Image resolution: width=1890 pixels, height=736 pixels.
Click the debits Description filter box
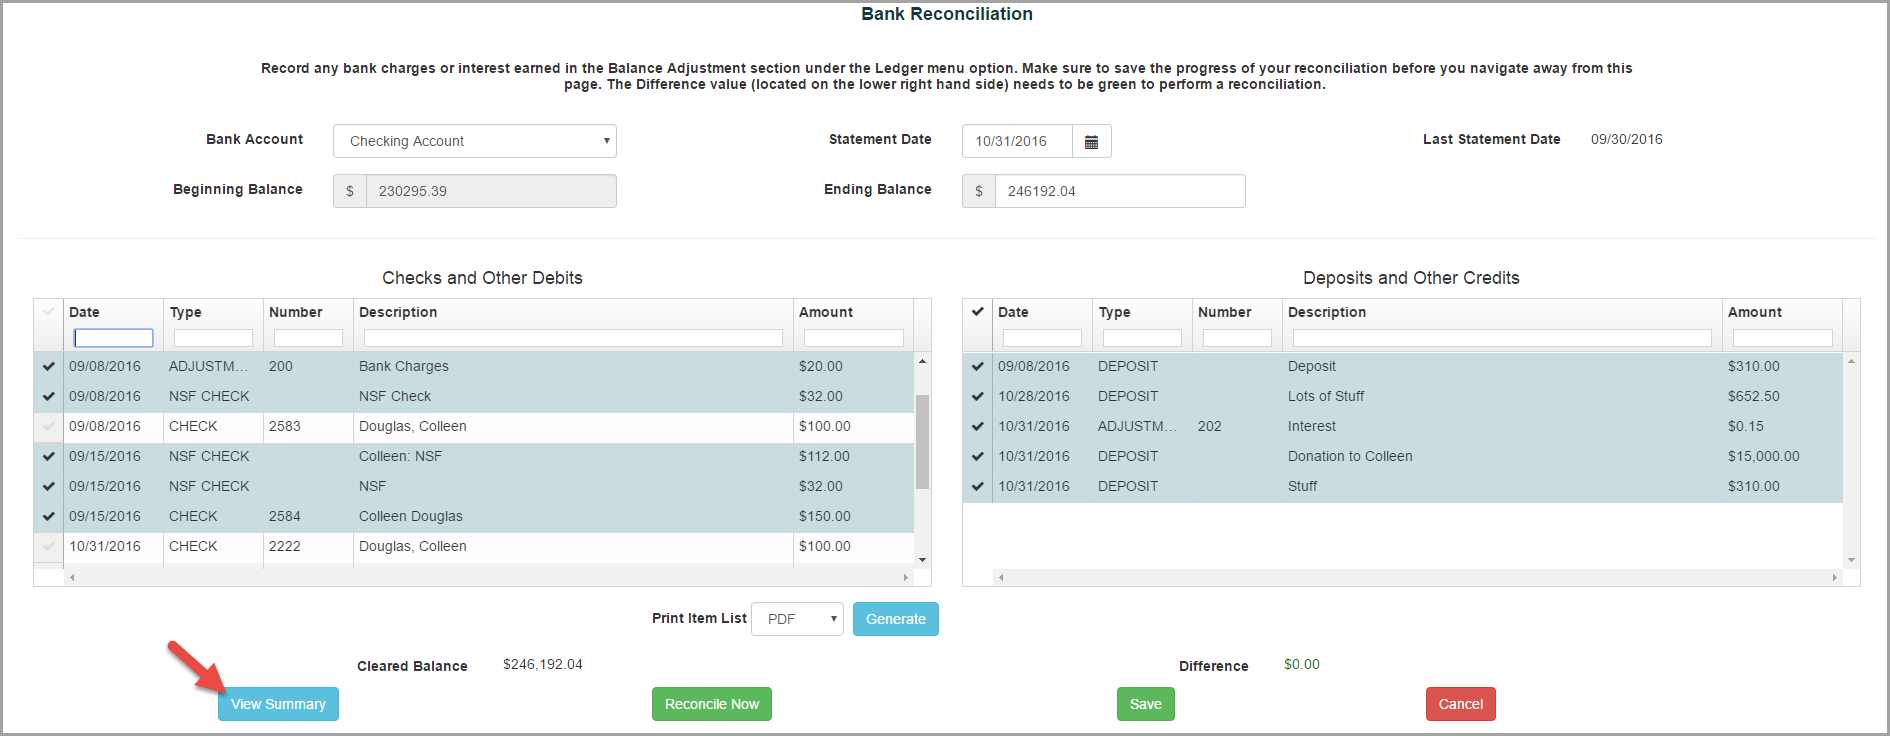pyautogui.click(x=573, y=339)
